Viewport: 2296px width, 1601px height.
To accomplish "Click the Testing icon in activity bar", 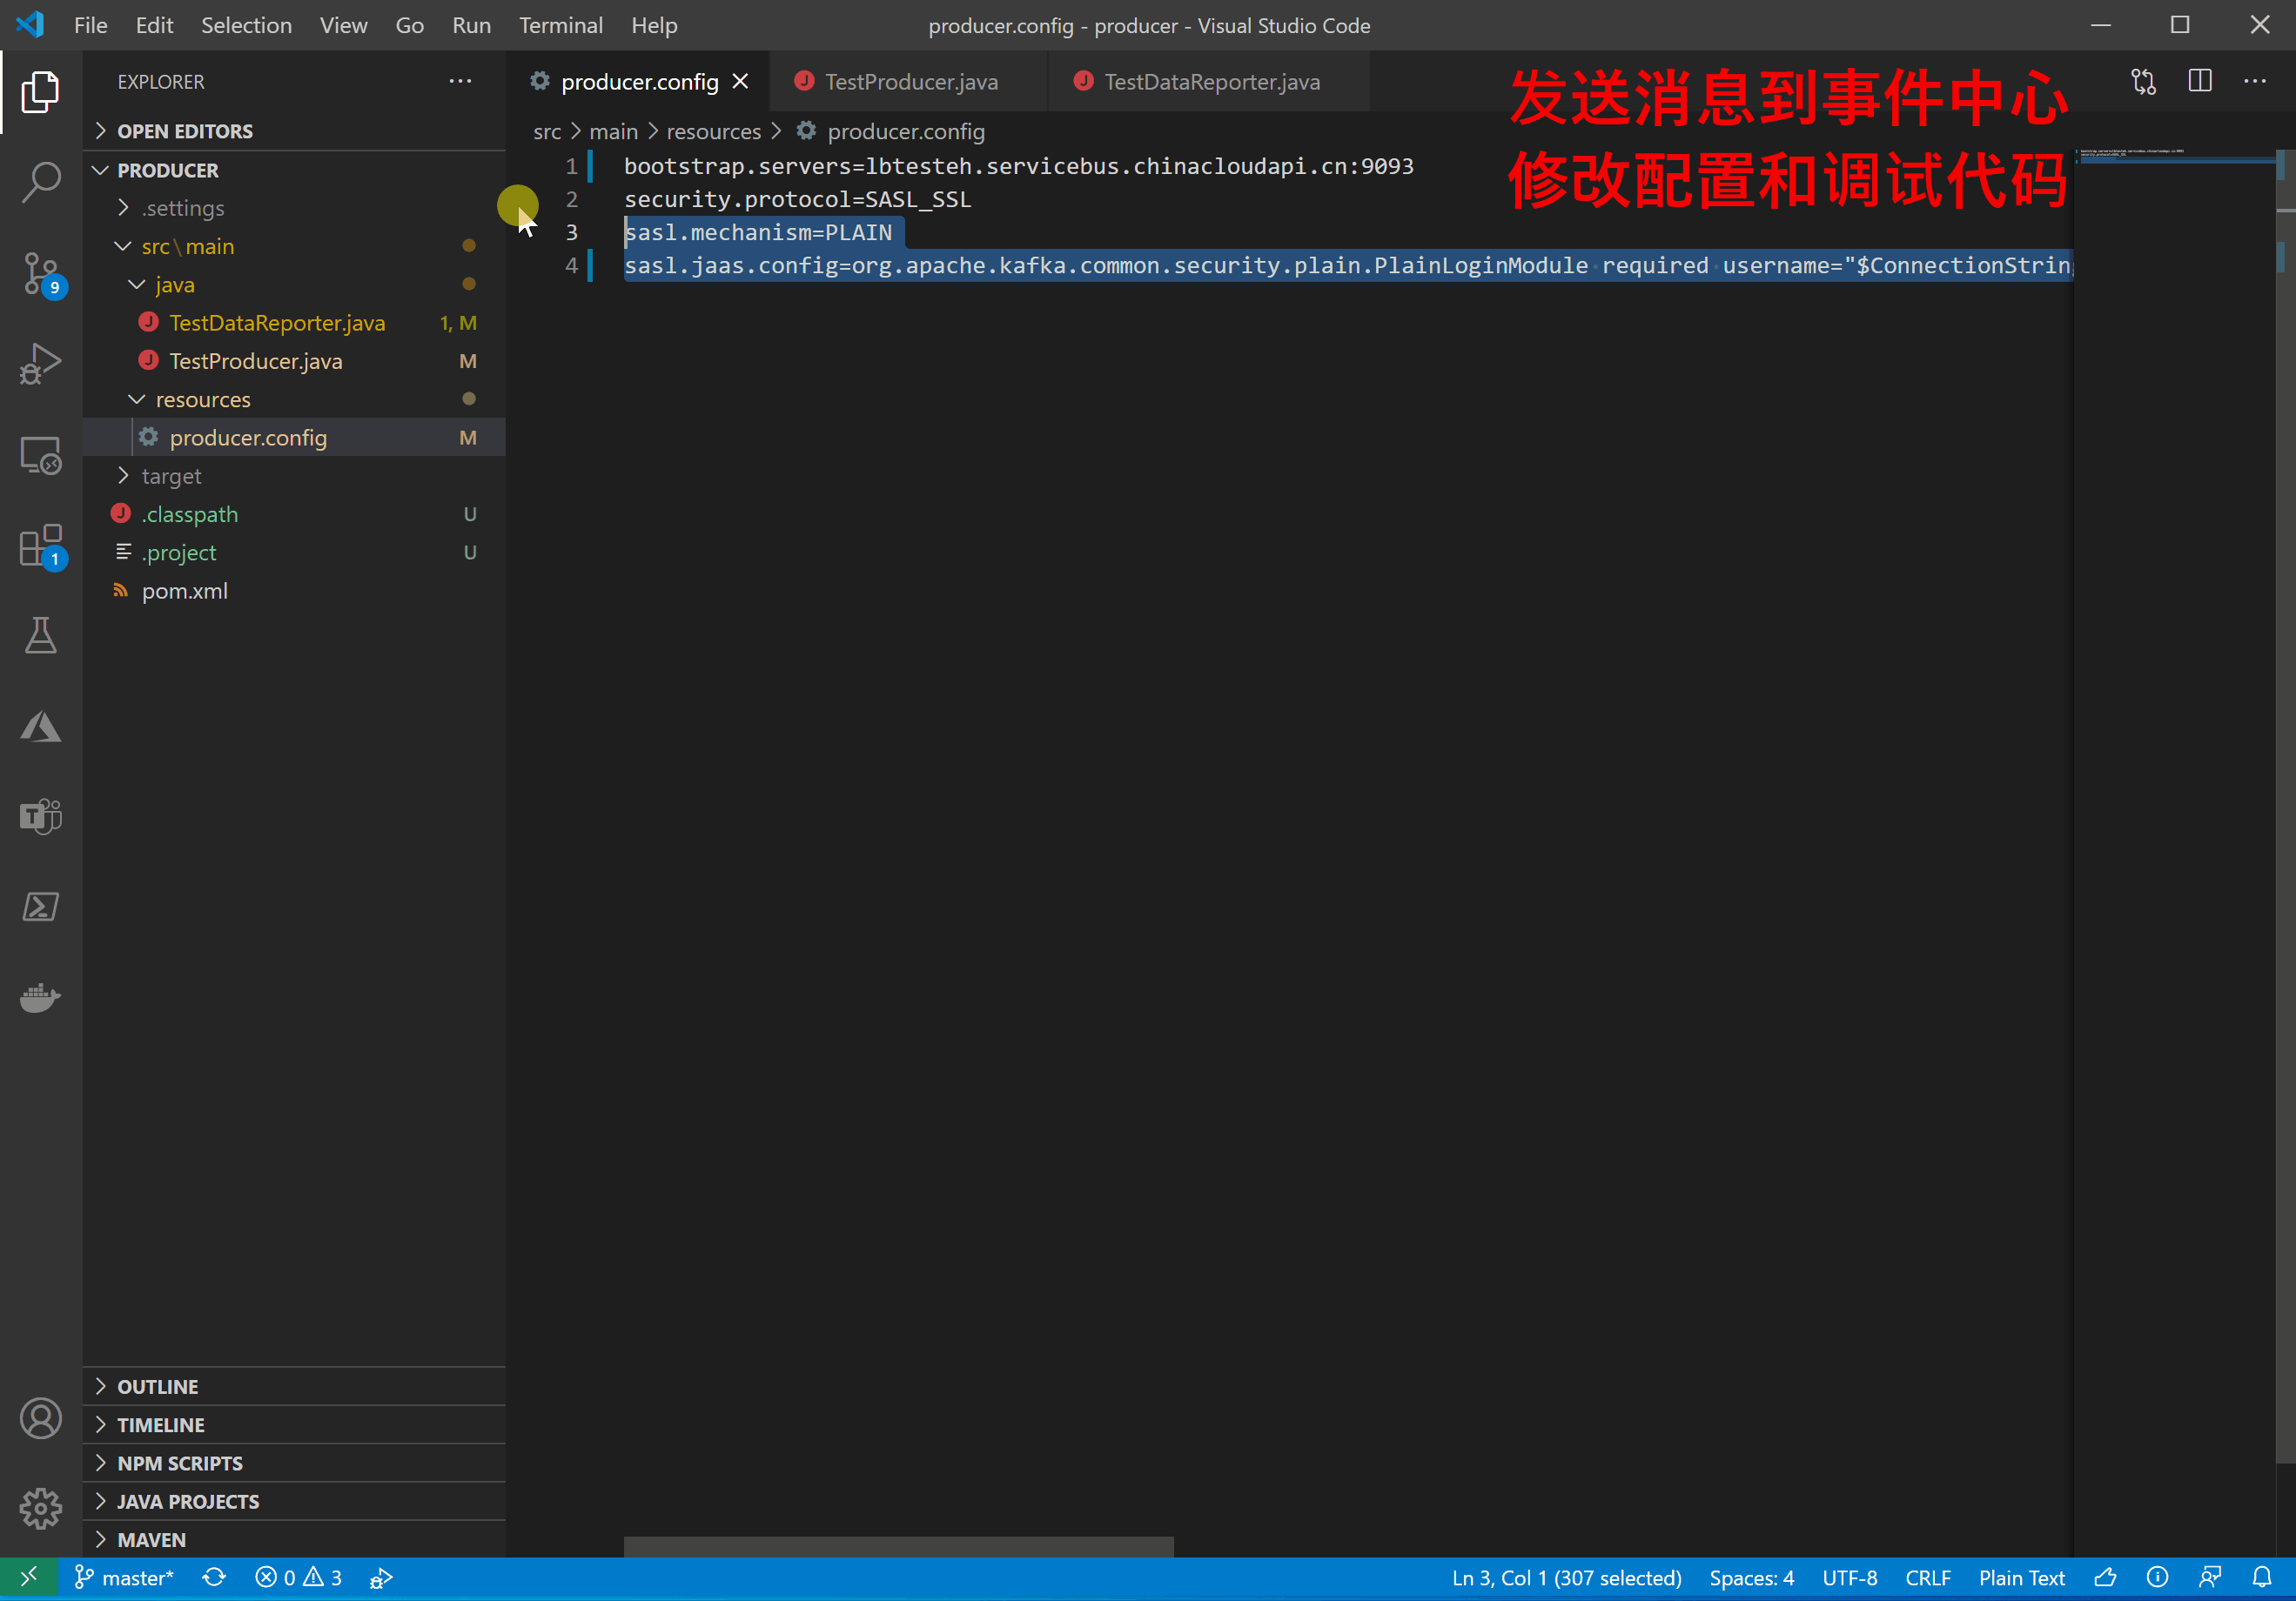I will [42, 635].
